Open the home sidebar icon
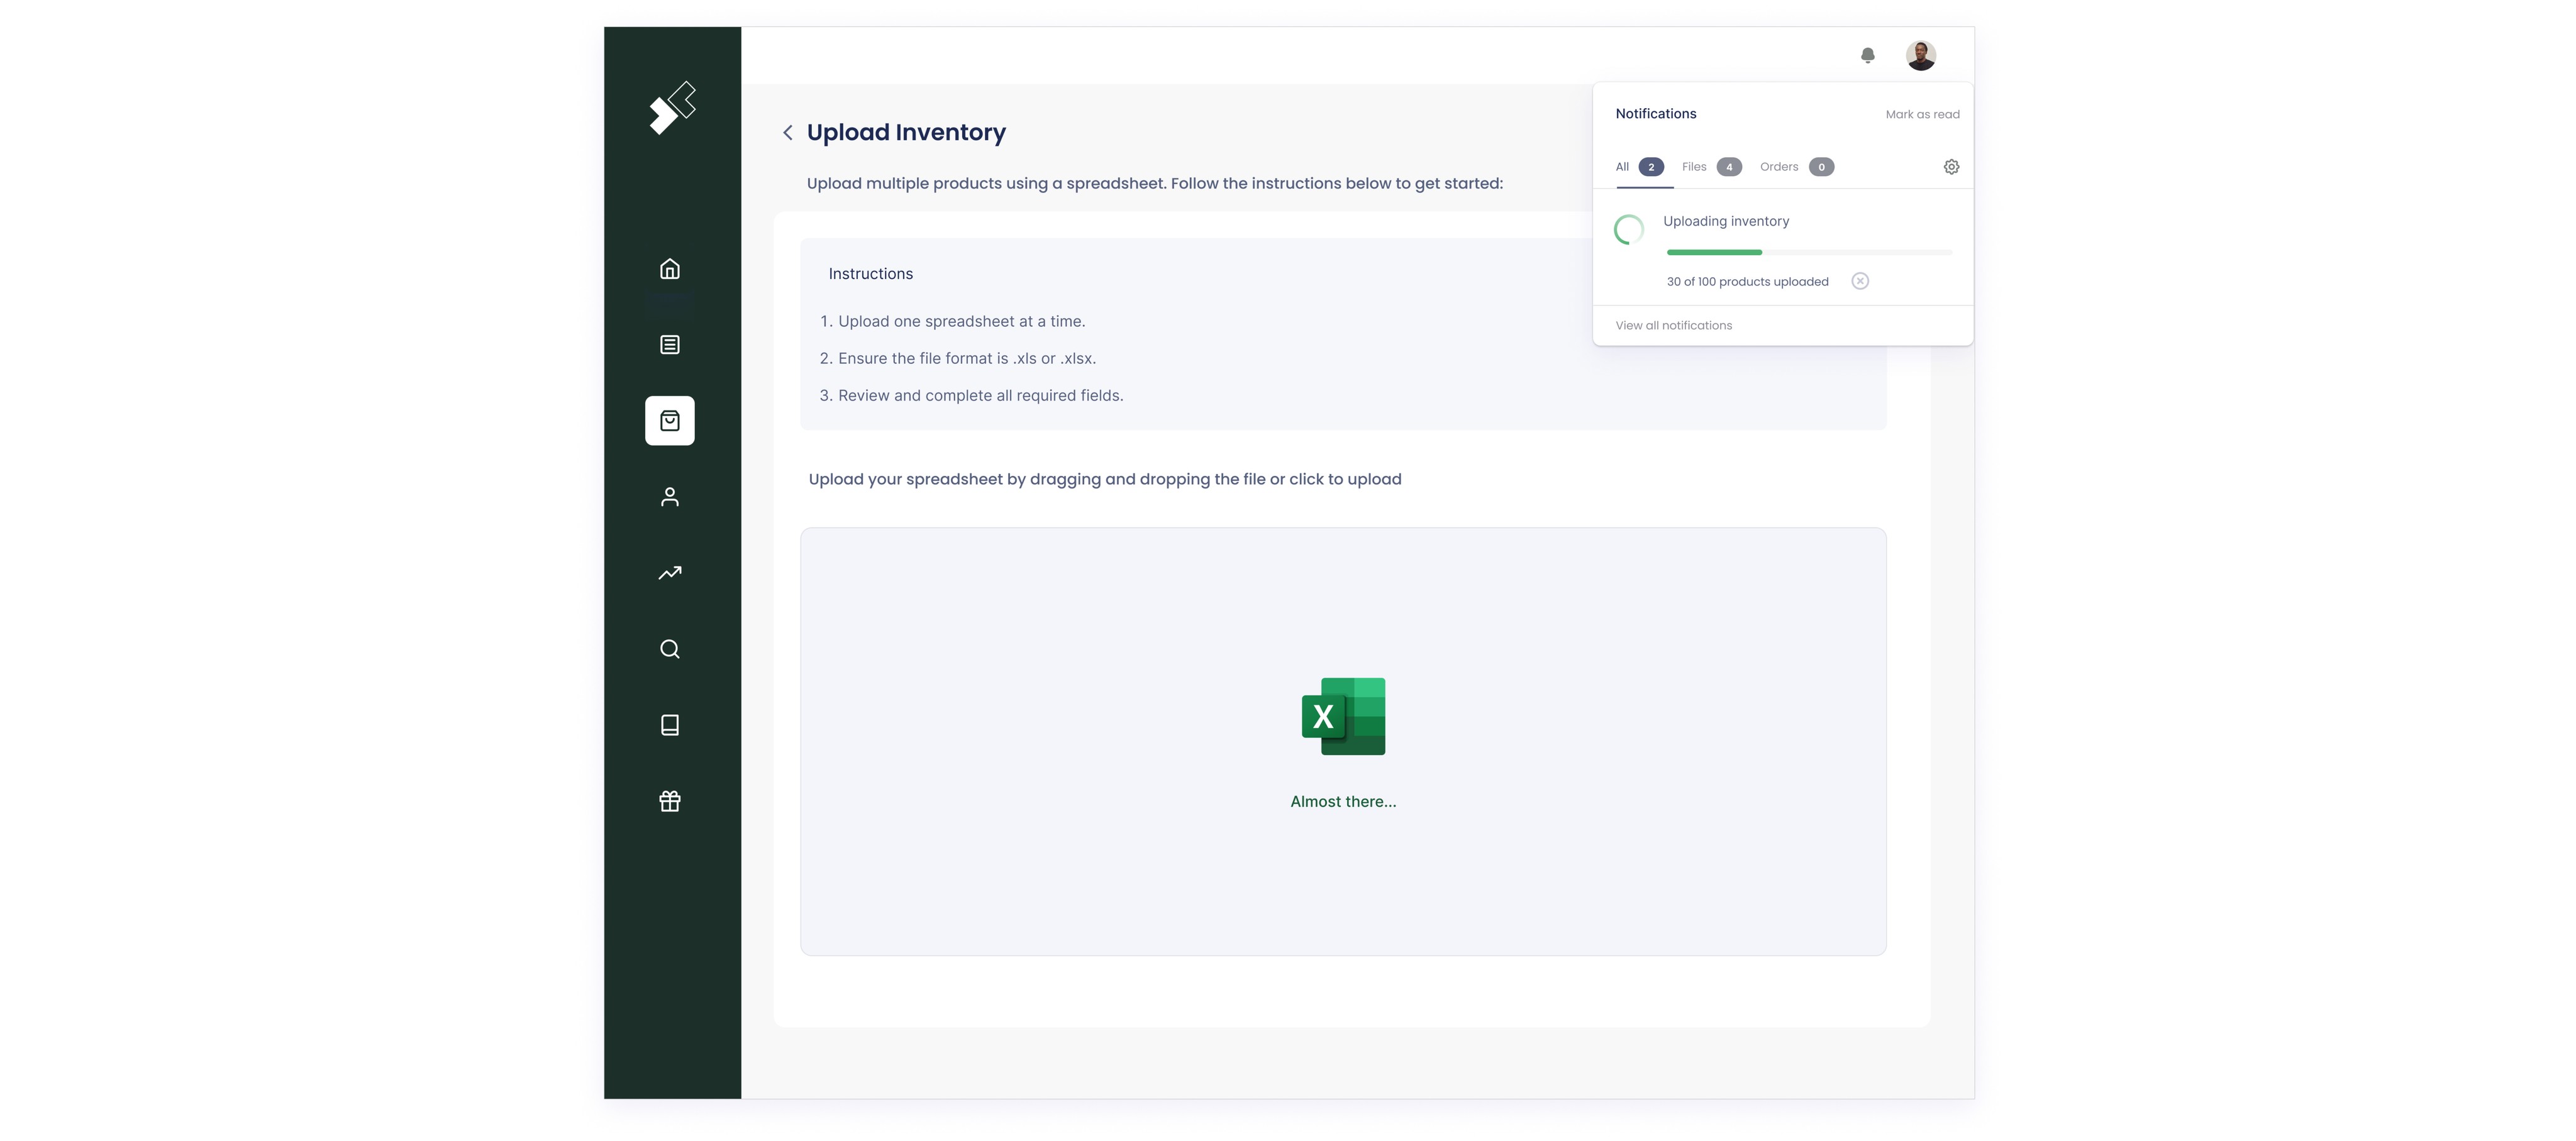 [669, 269]
